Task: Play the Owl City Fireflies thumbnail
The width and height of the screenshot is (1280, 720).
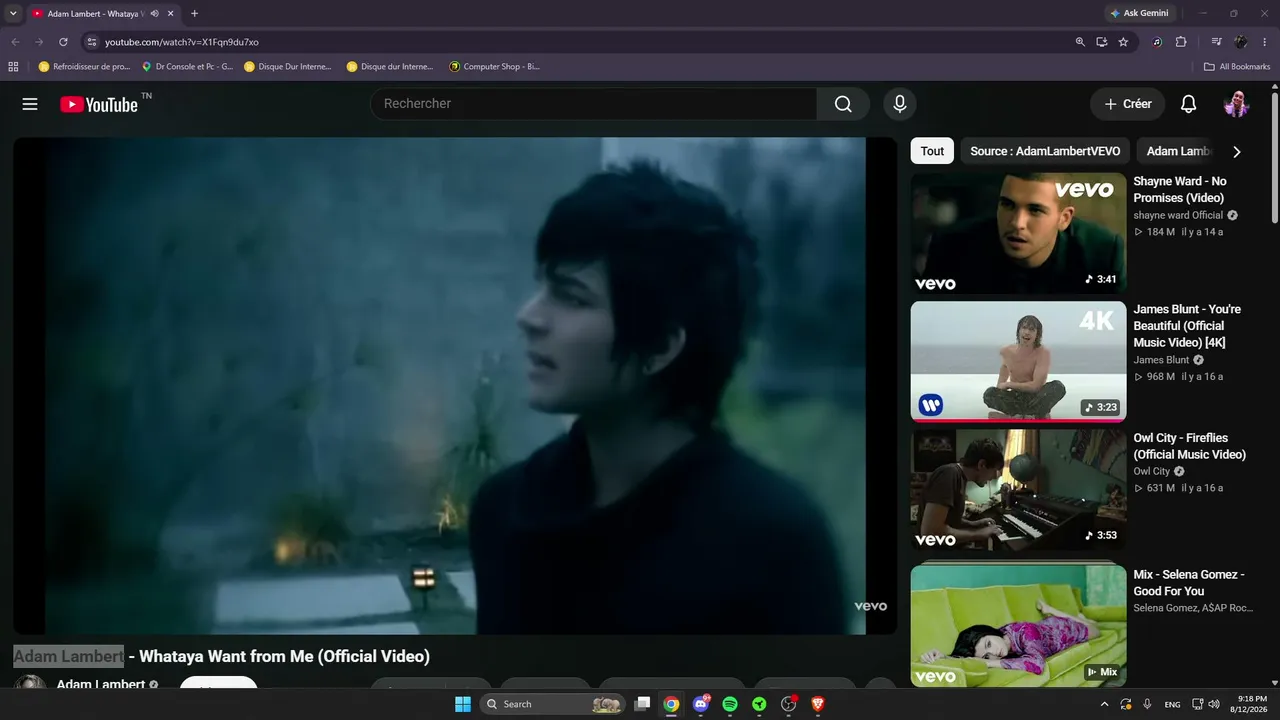Action: click(1018, 490)
